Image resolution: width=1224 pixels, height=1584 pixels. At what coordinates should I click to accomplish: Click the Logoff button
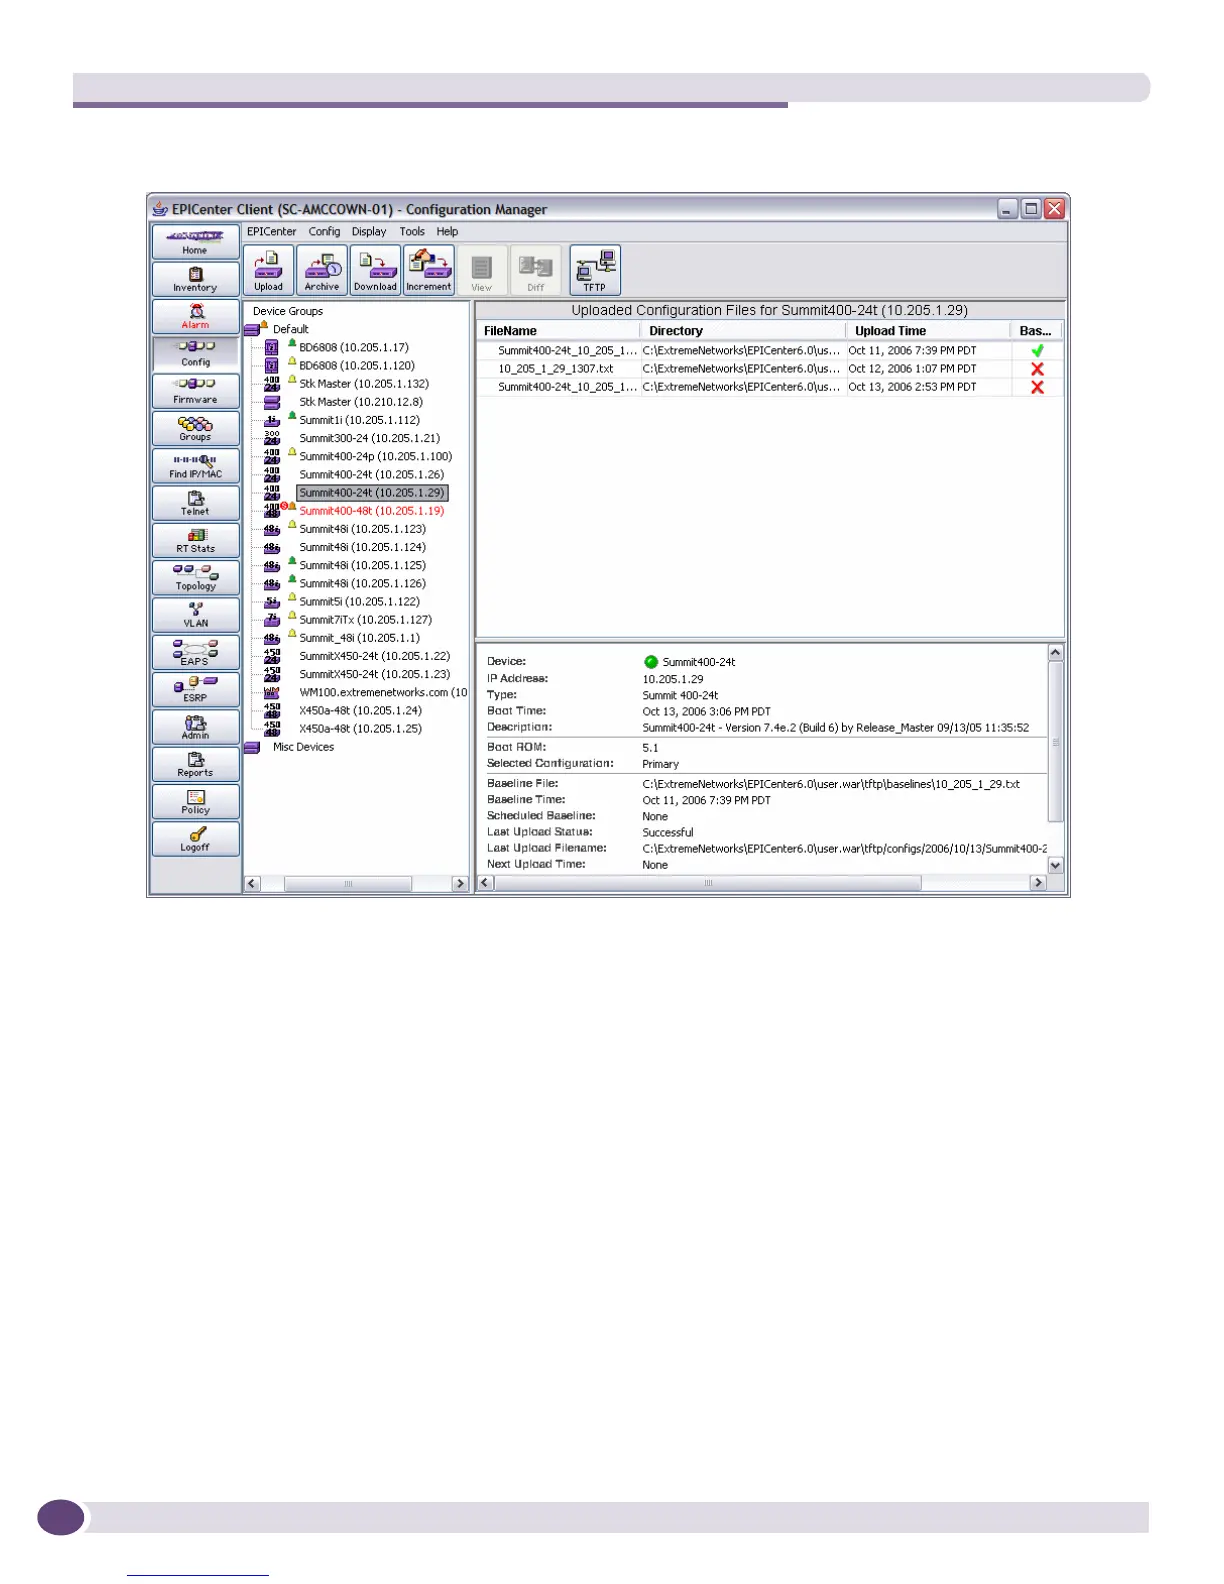(196, 839)
